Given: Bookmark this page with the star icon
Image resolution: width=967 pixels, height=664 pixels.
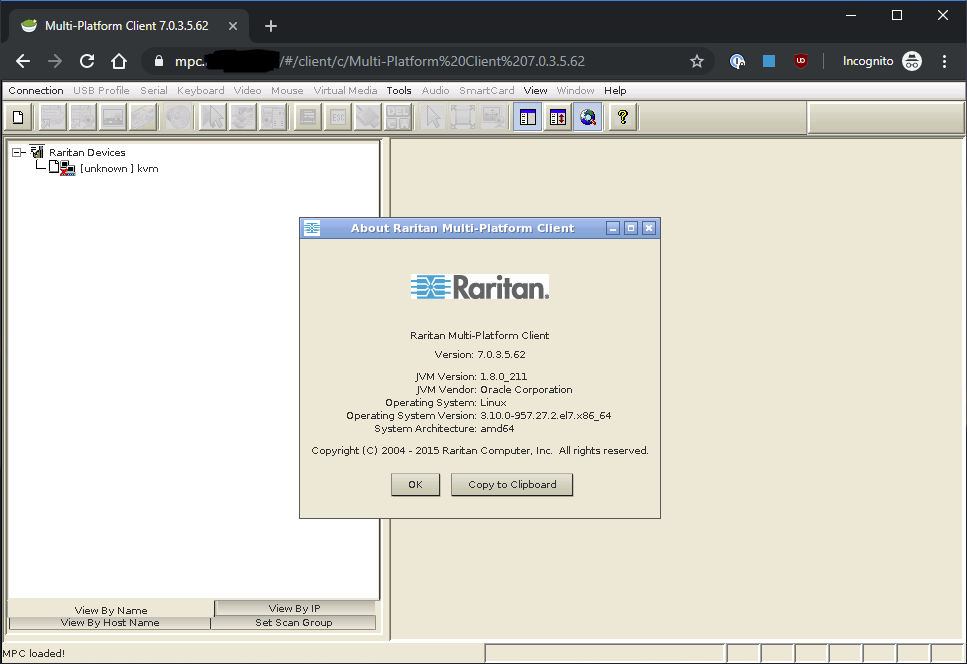Looking at the screenshot, I should pos(697,61).
